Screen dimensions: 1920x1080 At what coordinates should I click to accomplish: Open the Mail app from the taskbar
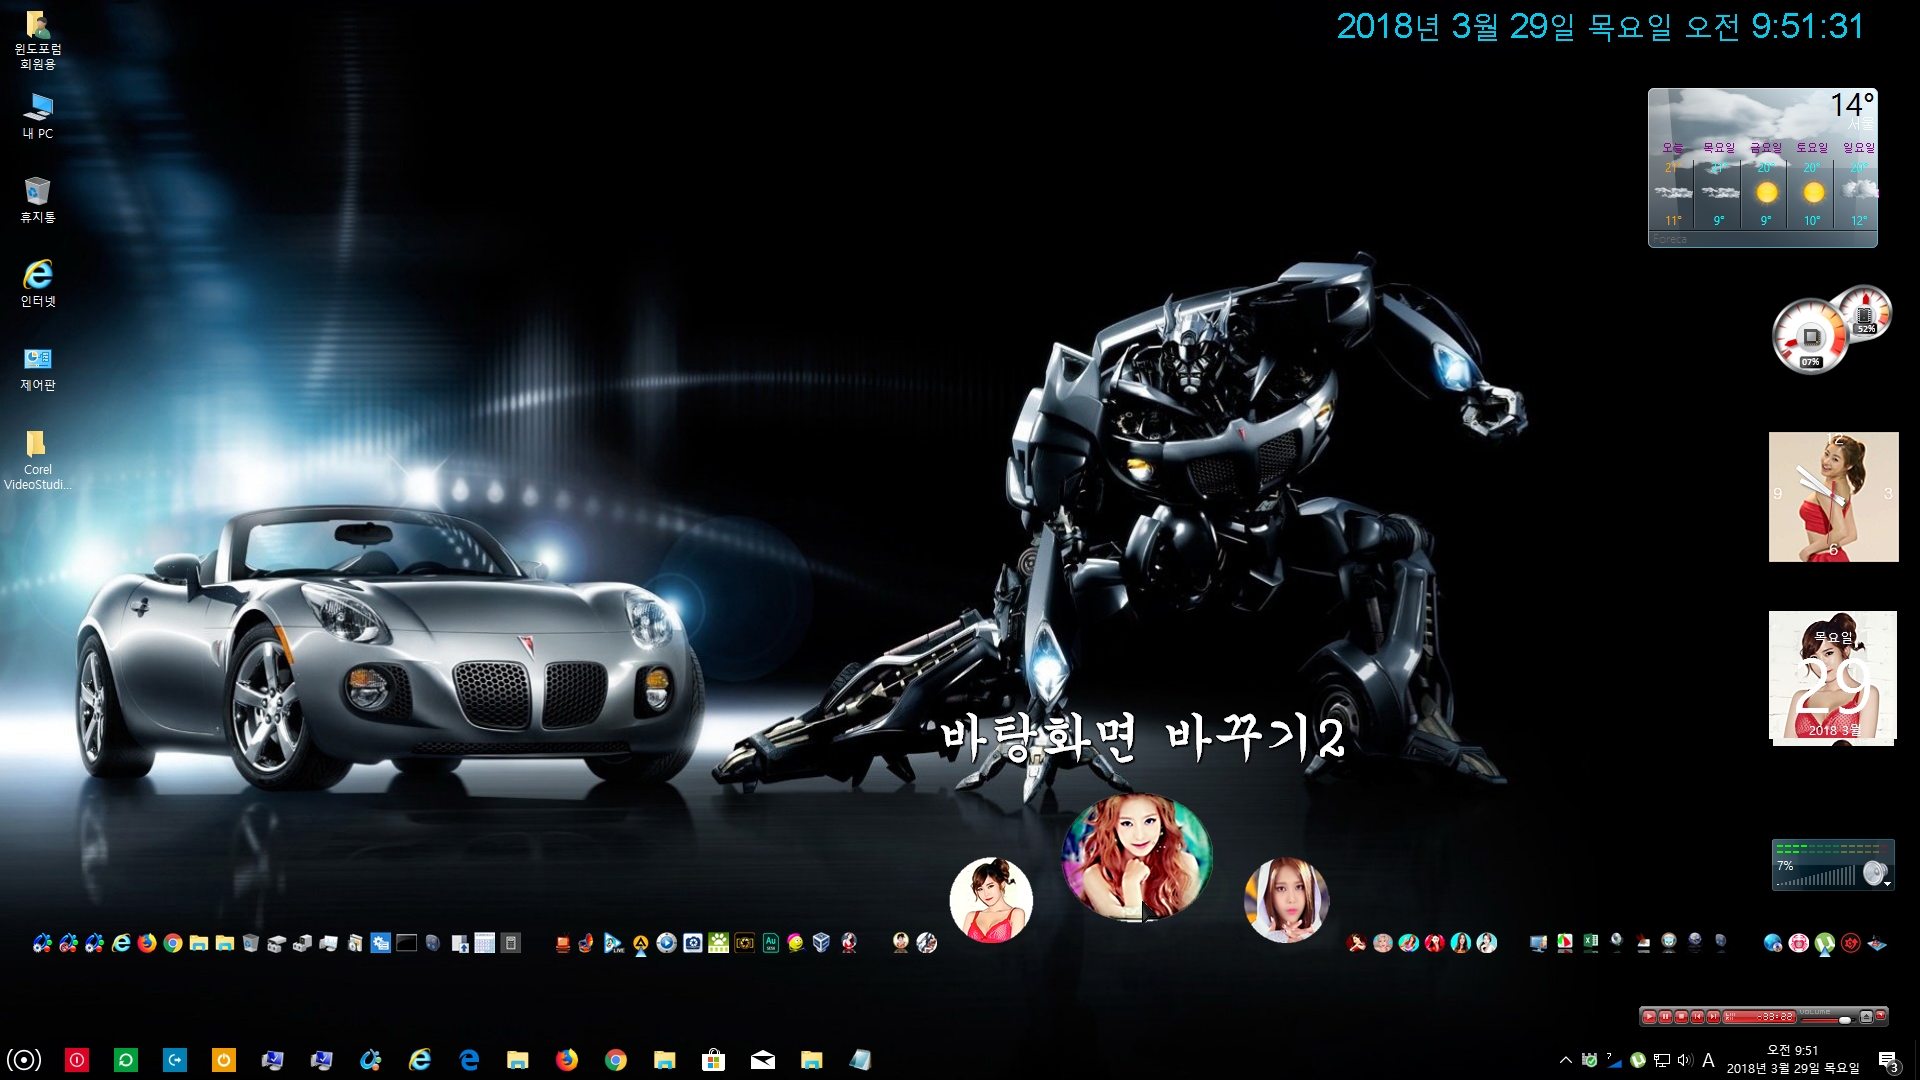[x=762, y=1060]
